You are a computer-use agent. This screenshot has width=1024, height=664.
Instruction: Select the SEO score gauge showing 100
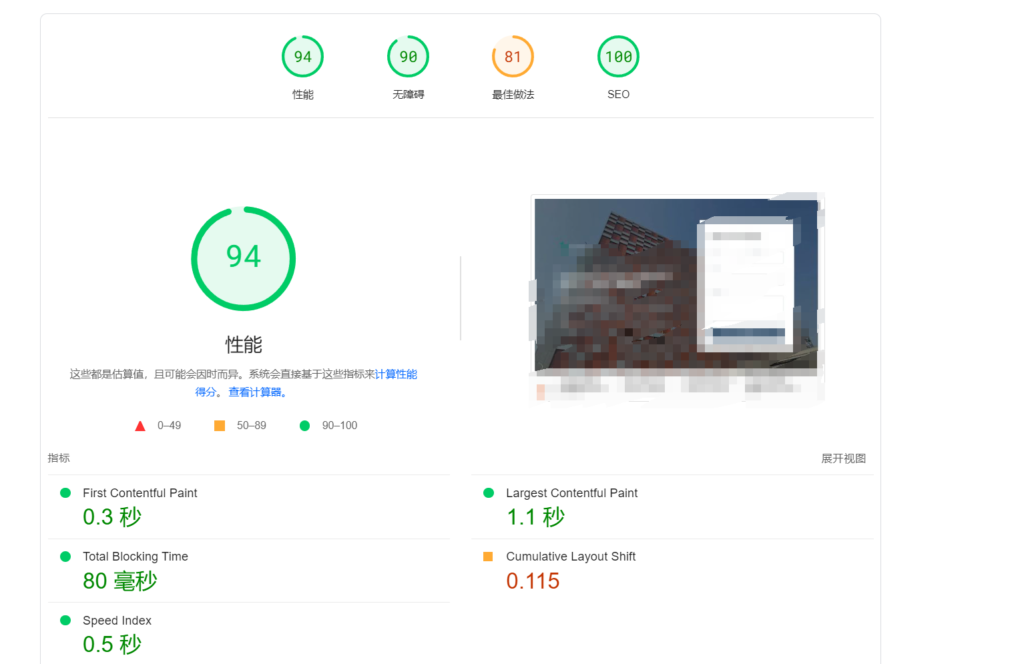coord(618,57)
